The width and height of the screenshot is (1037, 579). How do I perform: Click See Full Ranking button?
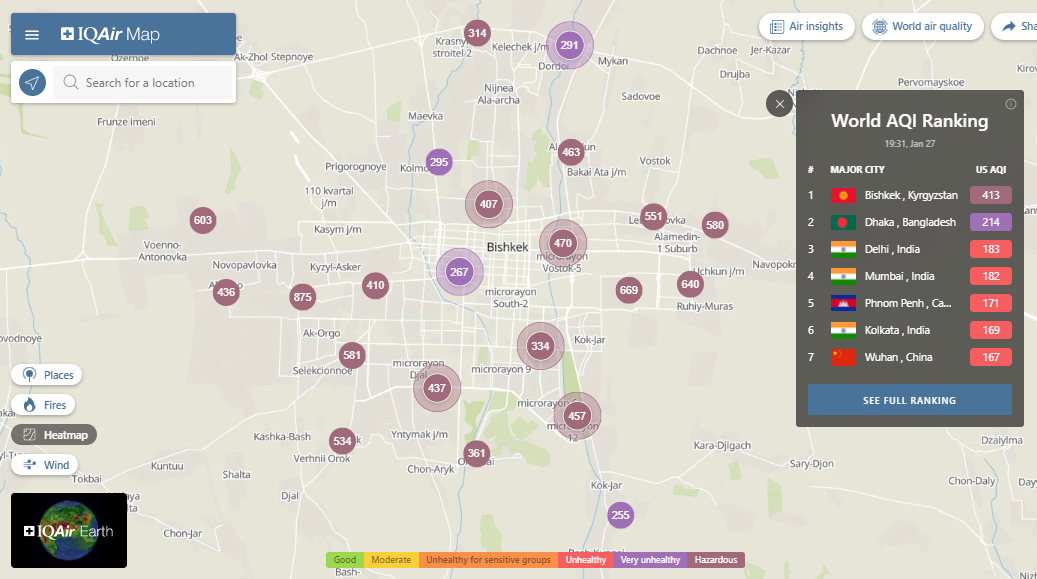[x=909, y=400]
